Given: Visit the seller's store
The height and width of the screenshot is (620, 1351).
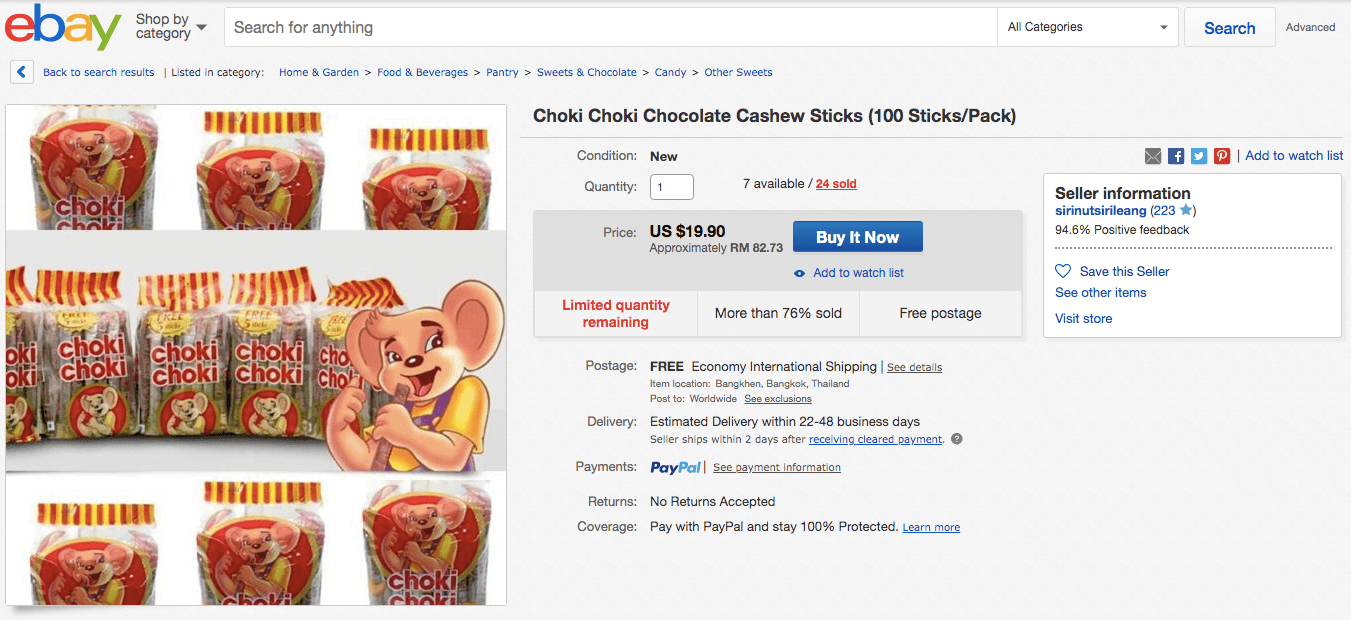Looking at the screenshot, I should click(1083, 318).
